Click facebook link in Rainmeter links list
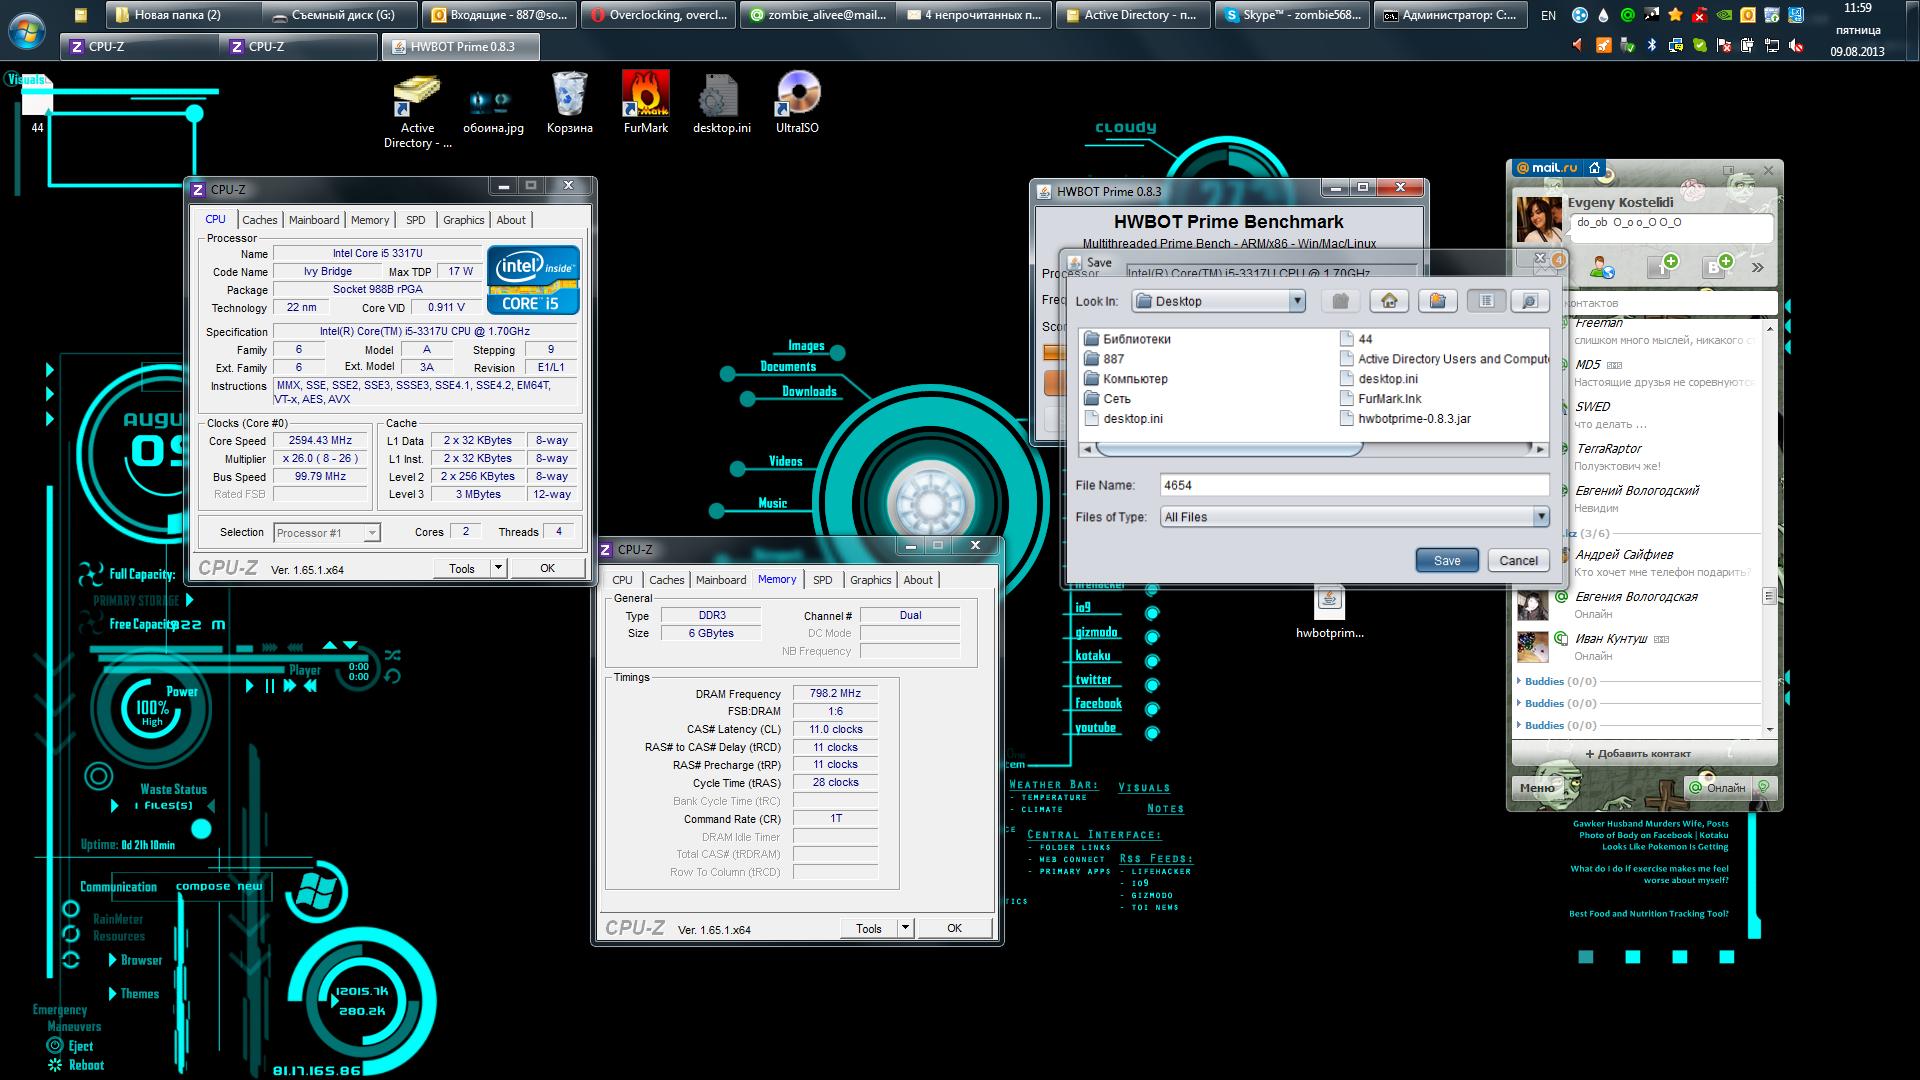Screen dimensions: 1920x1080 pos(1097,703)
